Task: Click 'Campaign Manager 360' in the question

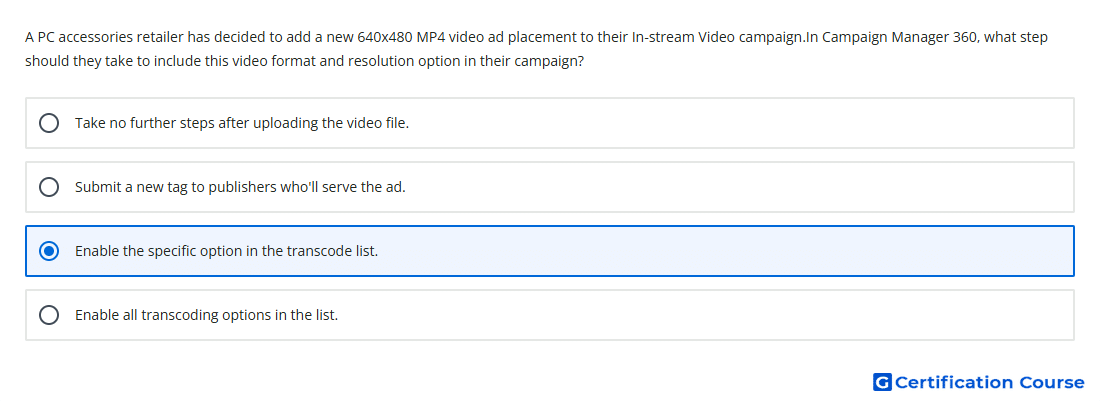Action: pyautogui.click(x=899, y=37)
